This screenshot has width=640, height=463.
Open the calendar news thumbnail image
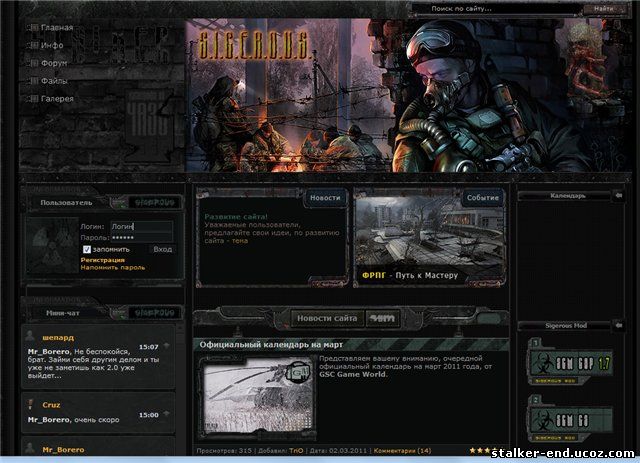coord(258,396)
